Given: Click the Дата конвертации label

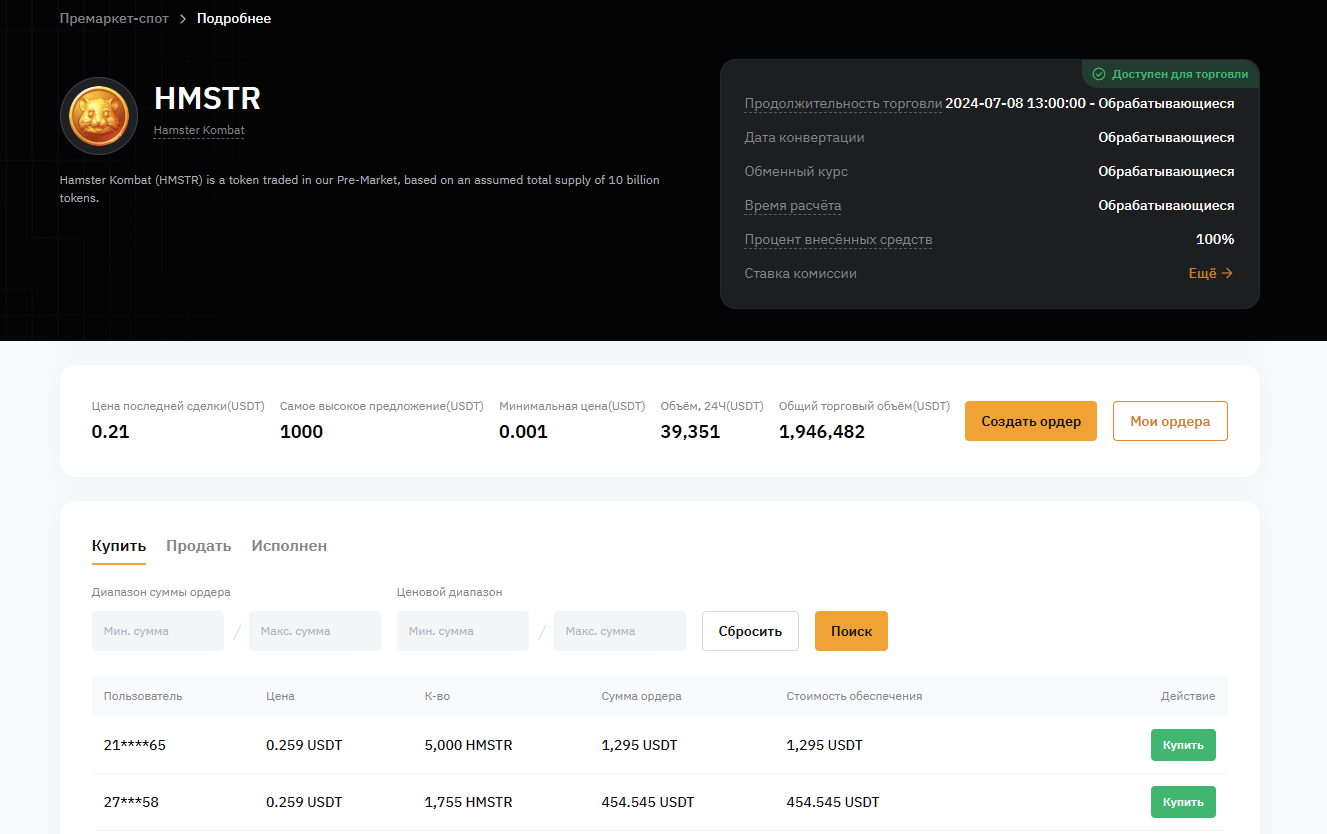Looking at the screenshot, I should (x=804, y=138).
